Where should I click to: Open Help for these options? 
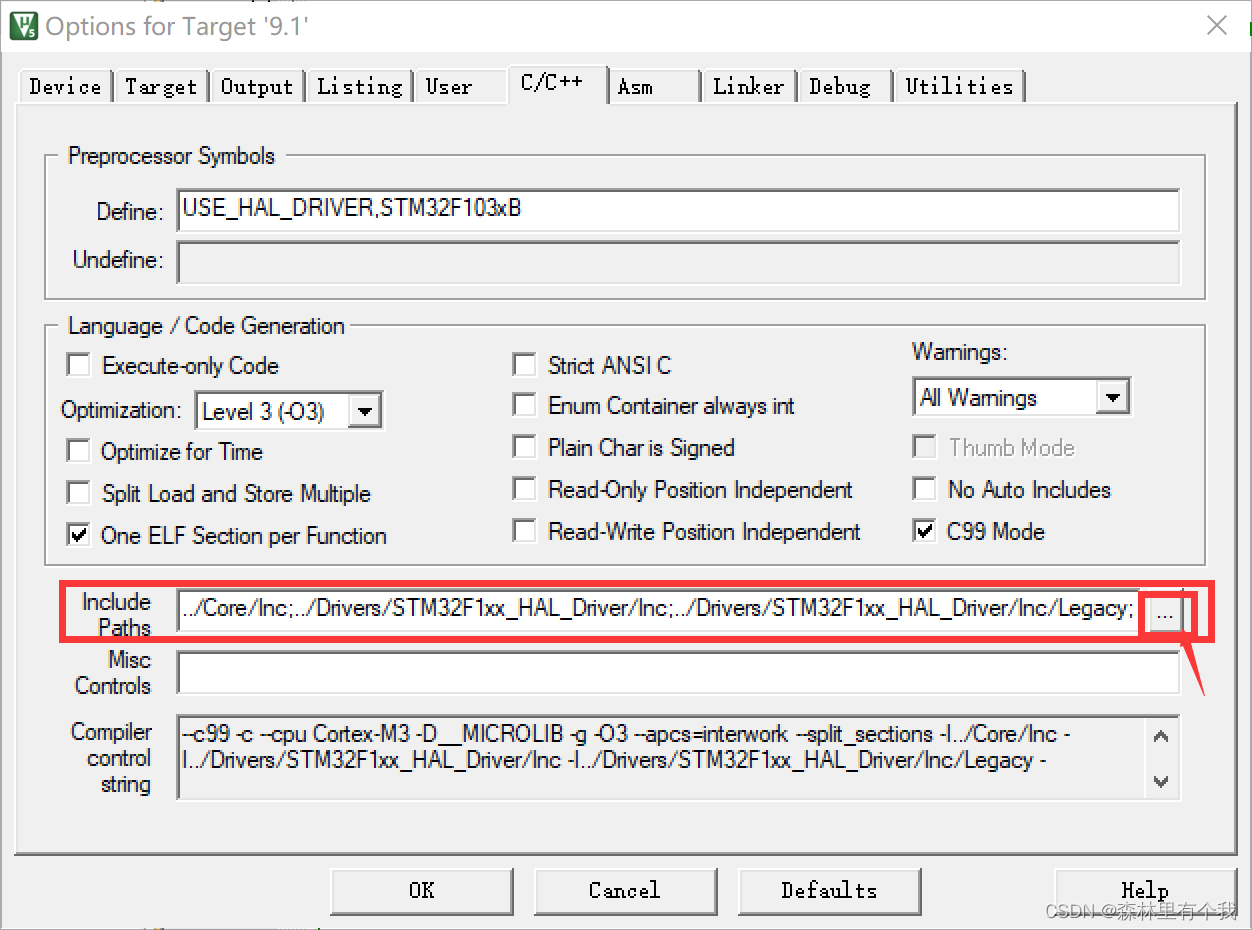click(1145, 890)
